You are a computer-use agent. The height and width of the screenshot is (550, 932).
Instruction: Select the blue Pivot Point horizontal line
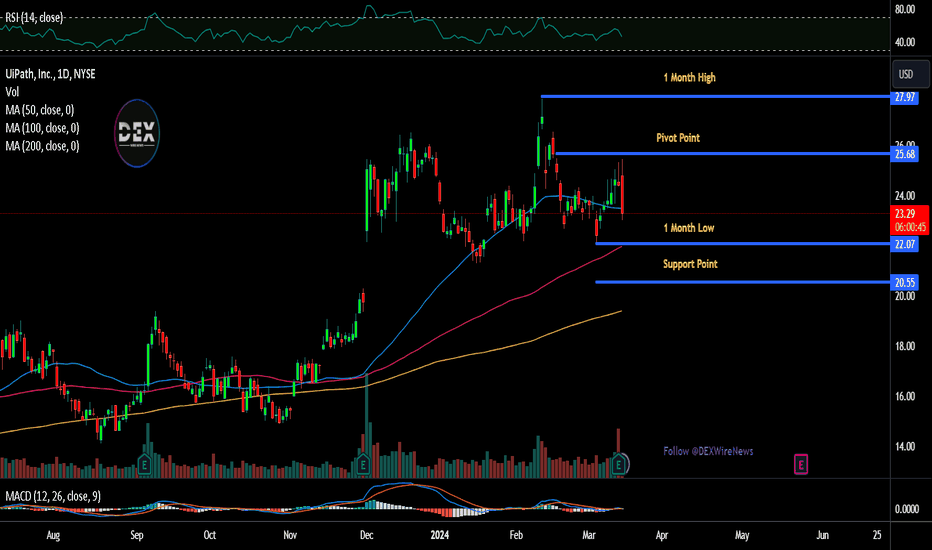point(723,153)
